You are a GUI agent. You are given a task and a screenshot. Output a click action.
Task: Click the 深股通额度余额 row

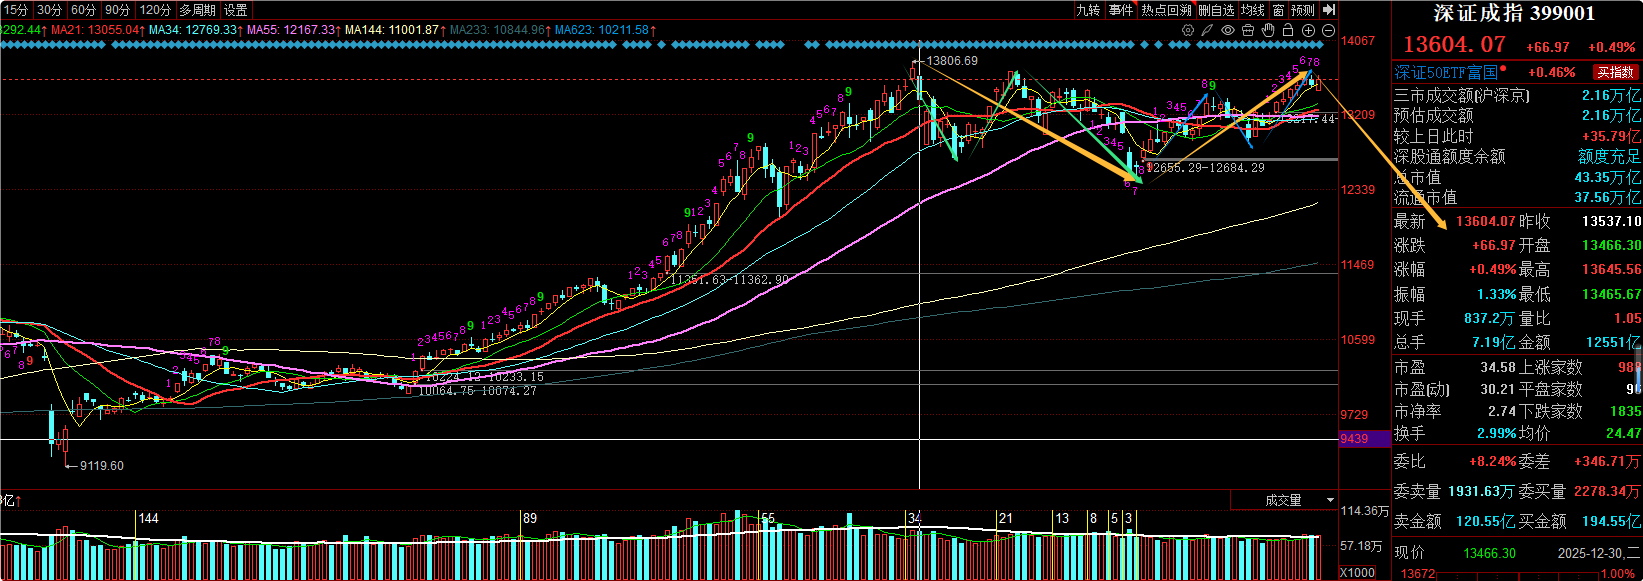(1517, 157)
